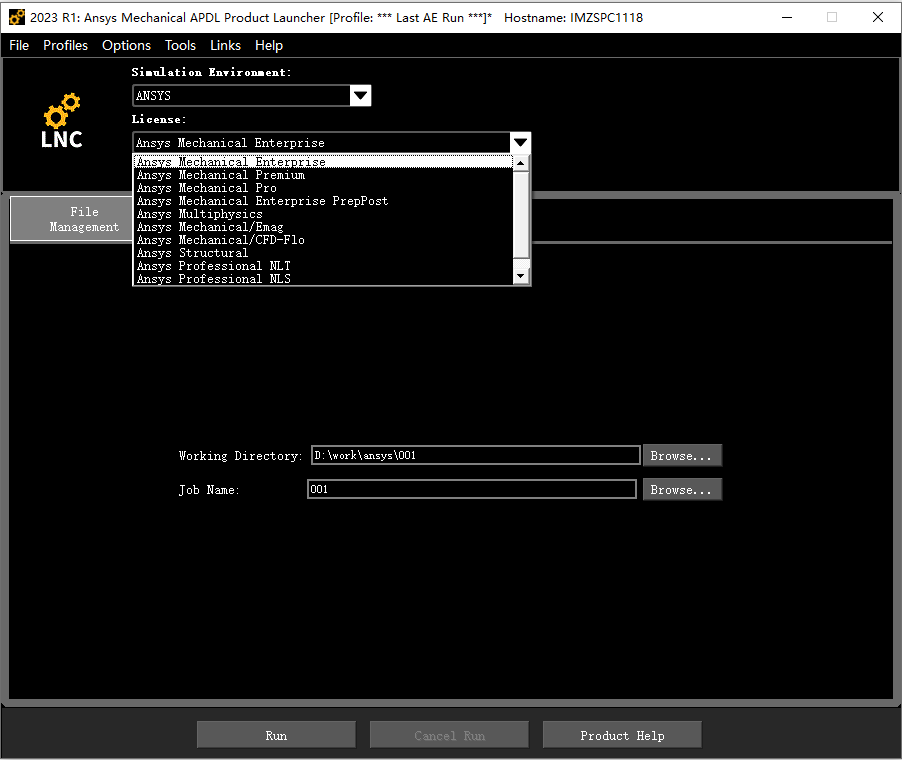Select Ansys Multiphysics license
This screenshot has height=760, width=902.
click(x=323, y=214)
